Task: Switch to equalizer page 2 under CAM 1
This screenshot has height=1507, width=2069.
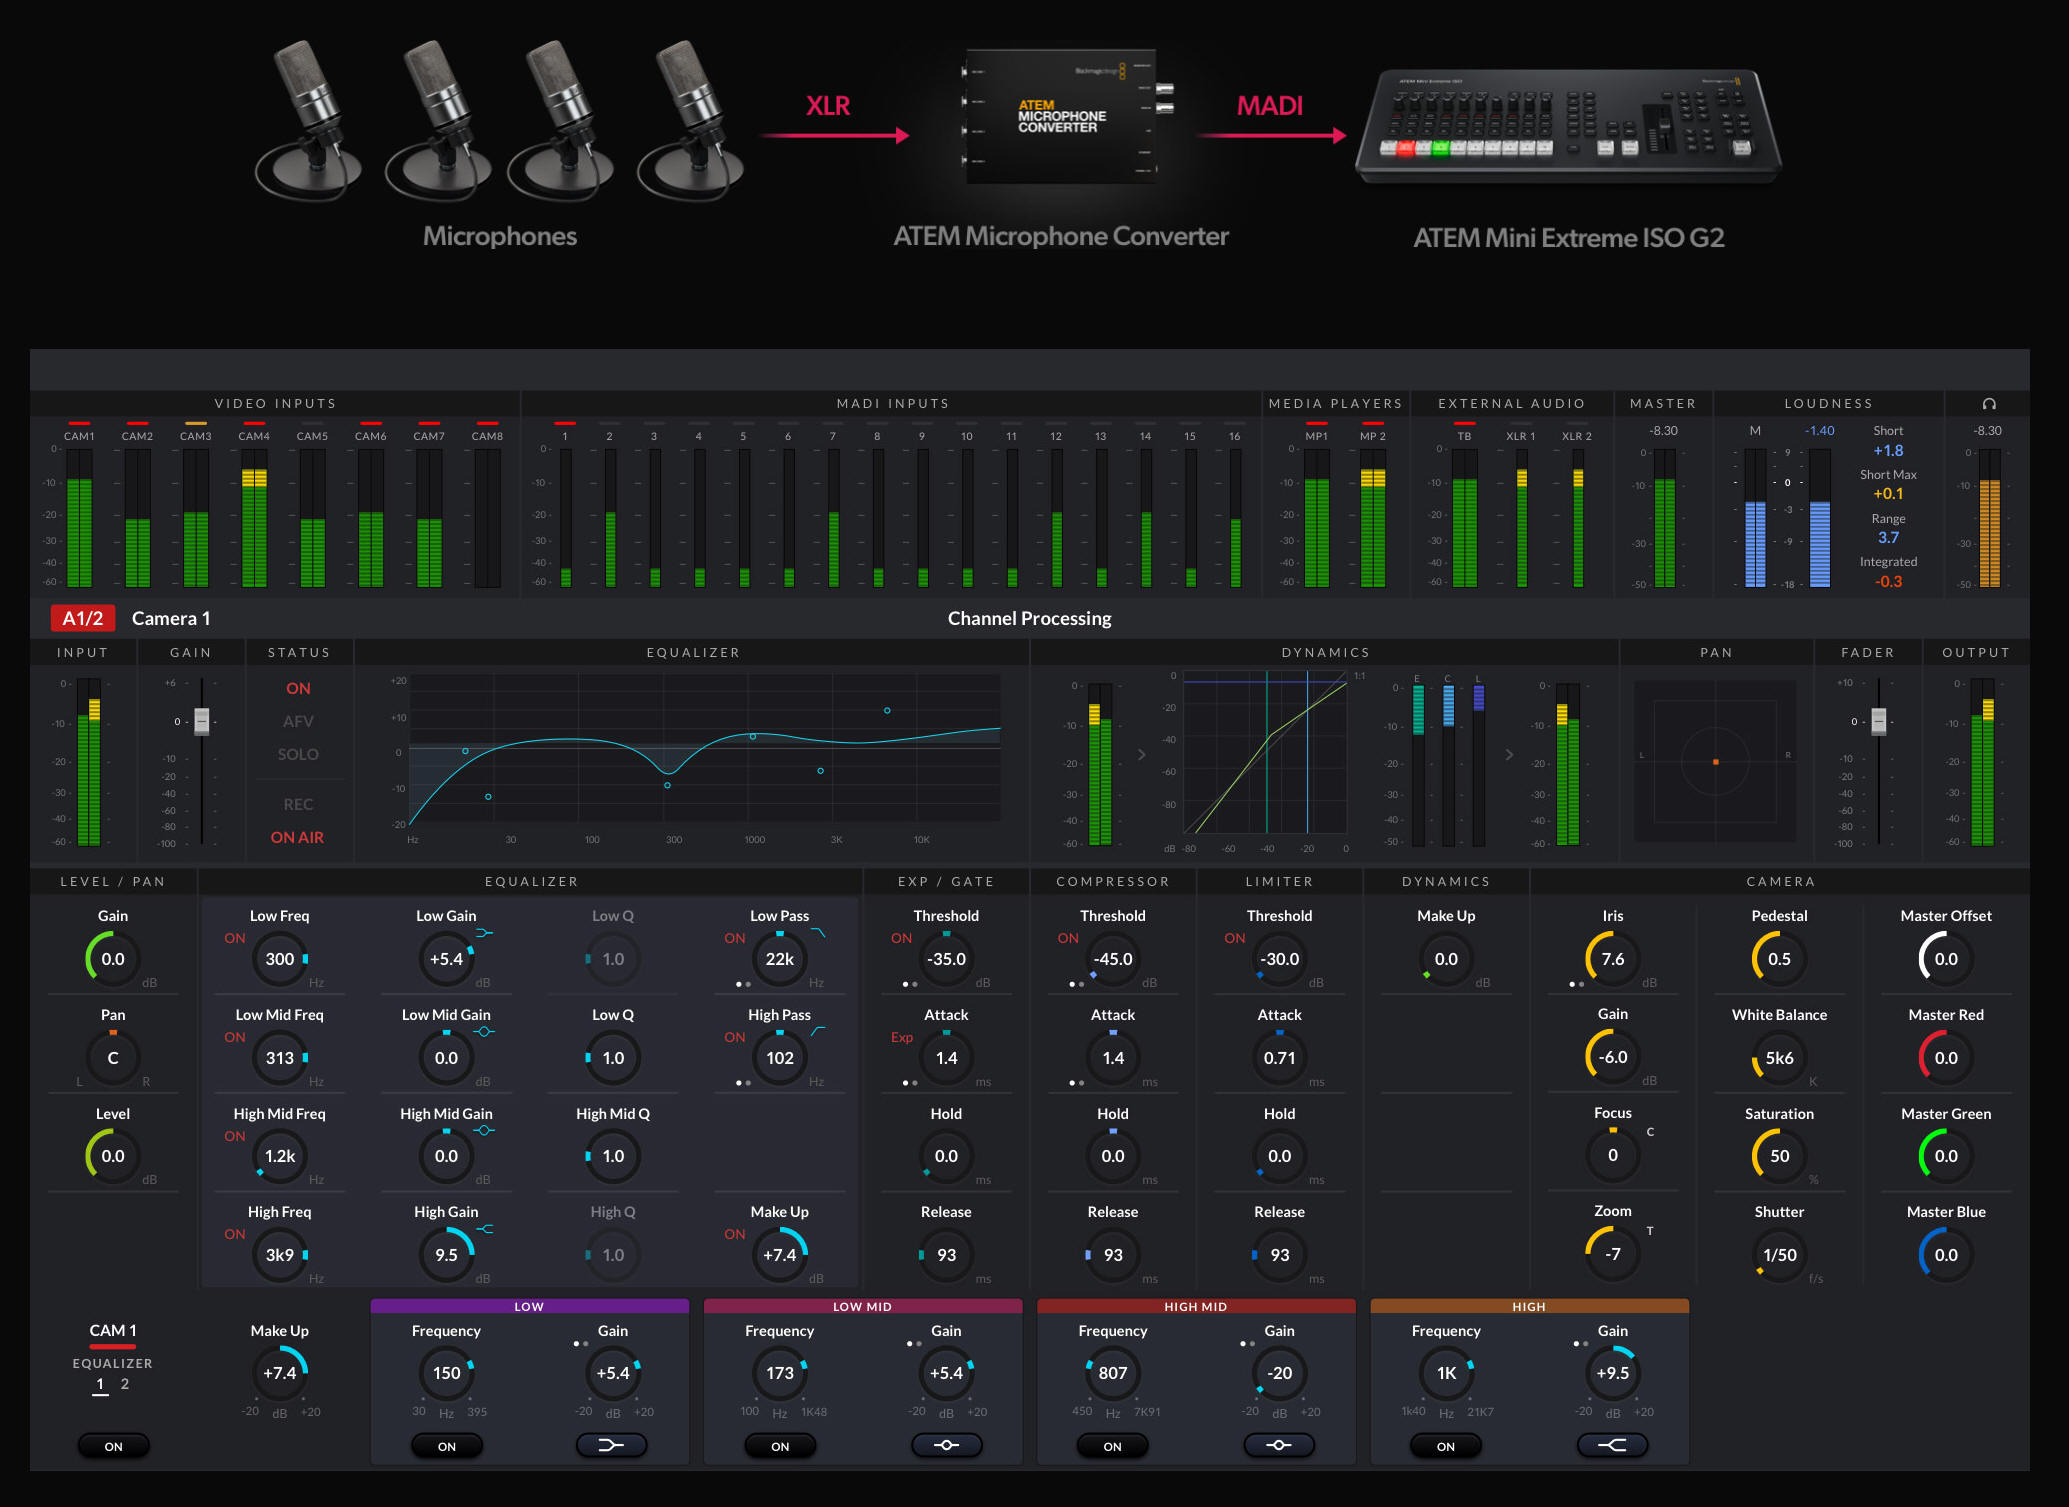Action: (x=125, y=1384)
